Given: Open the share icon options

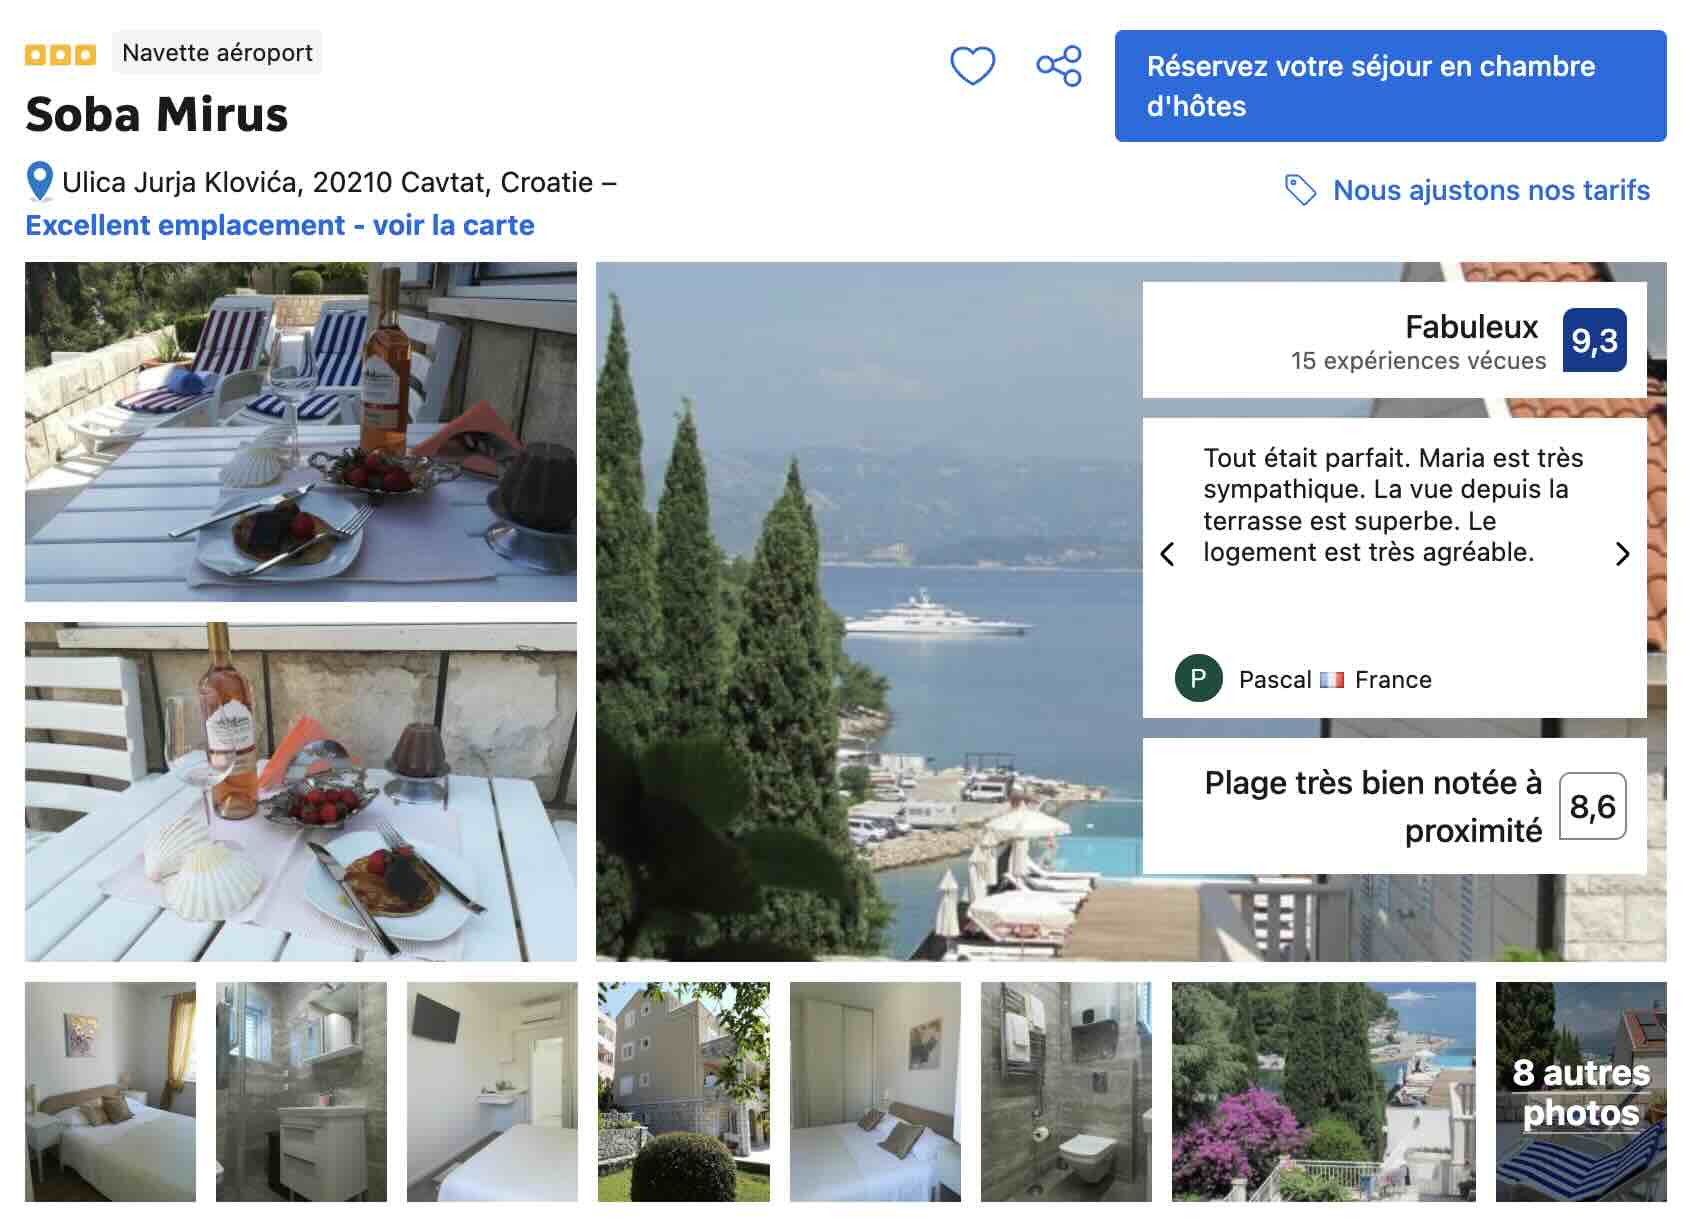Looking at the screenshot, I should (x=1059, y=66).
